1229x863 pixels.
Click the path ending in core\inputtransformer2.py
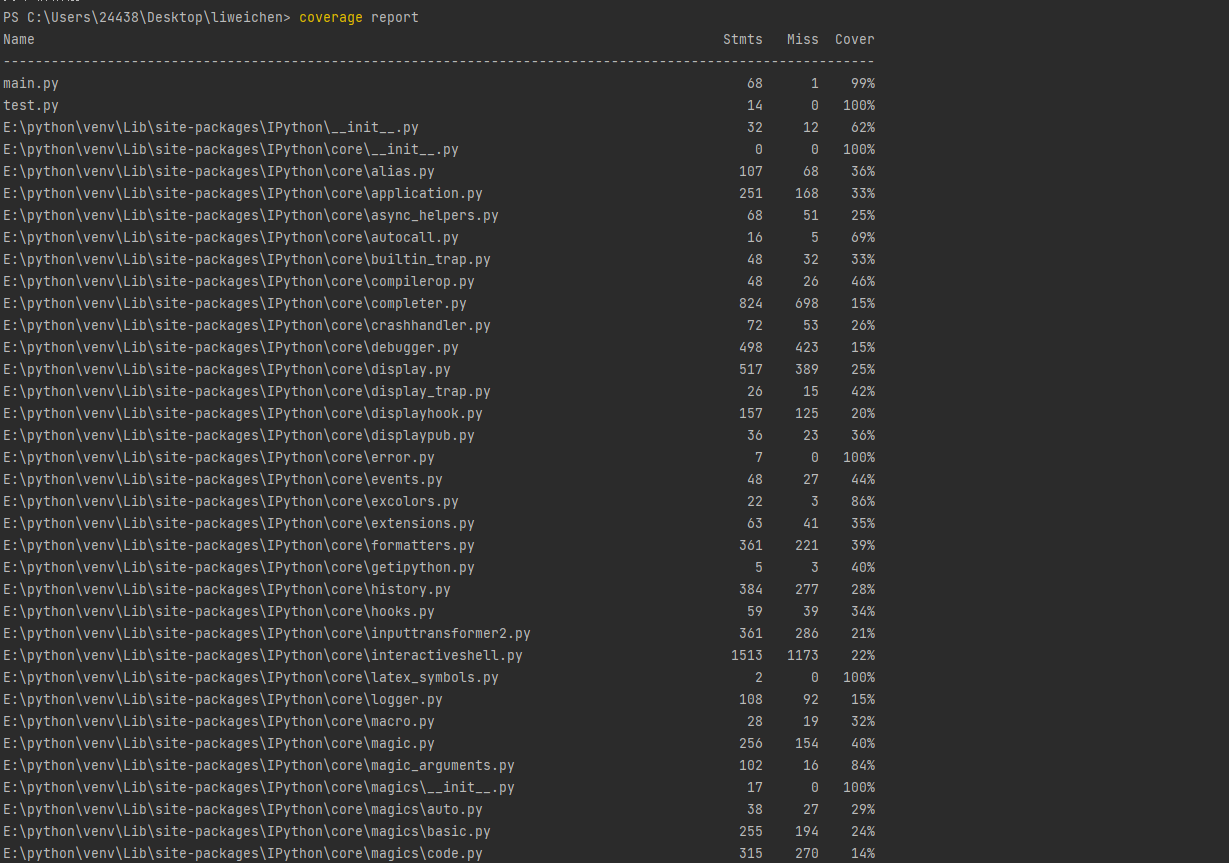point(267,634)
